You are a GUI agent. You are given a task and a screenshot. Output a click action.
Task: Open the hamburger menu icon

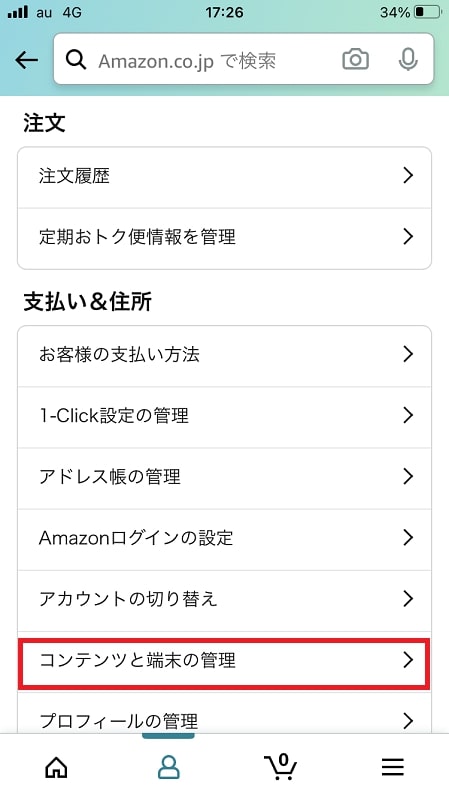pos(393,767)
